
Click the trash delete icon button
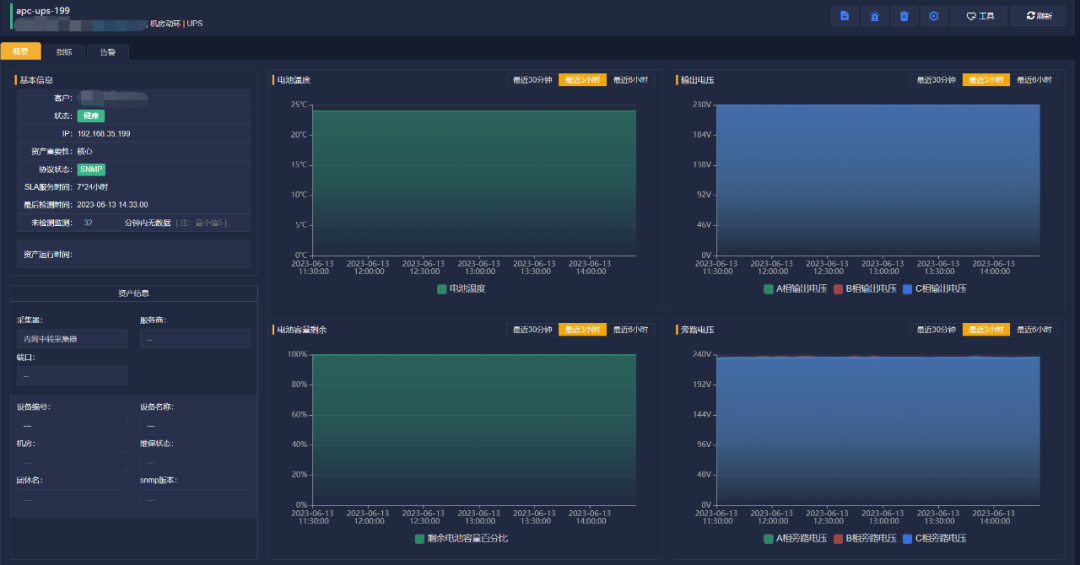pyautogui.click(x=904, y=16)
